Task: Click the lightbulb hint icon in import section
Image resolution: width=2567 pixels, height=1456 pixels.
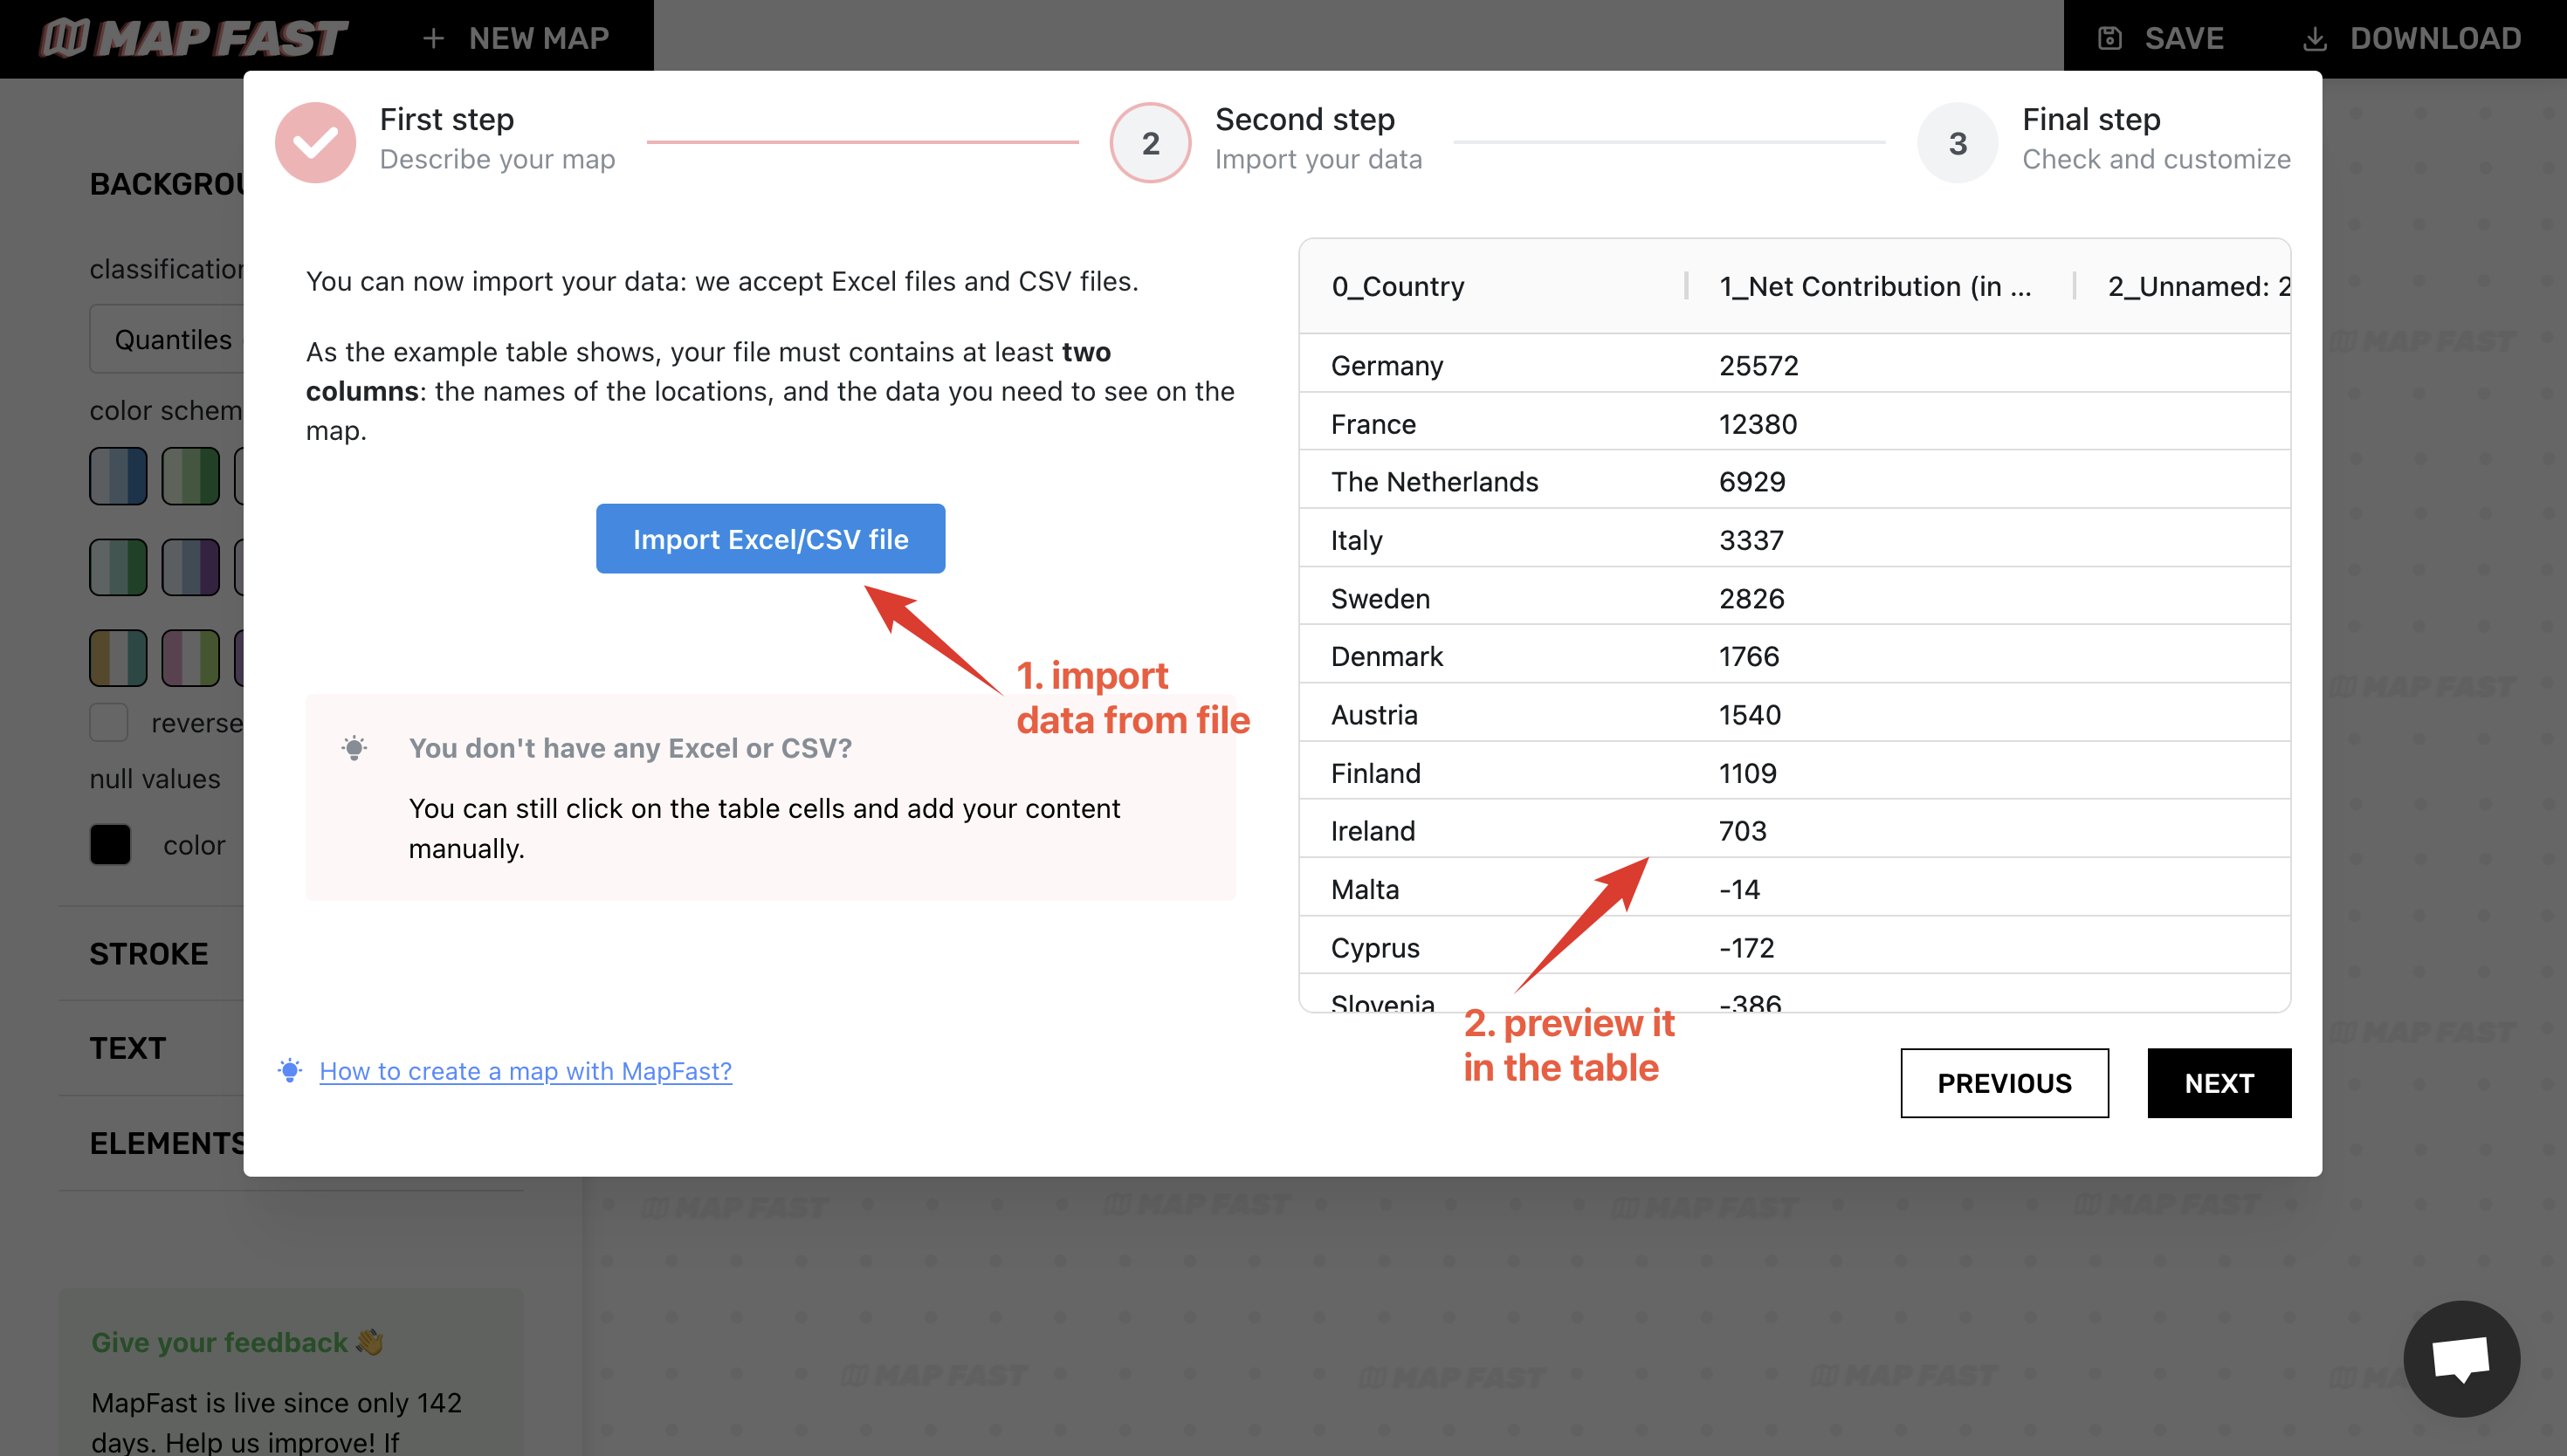Action: 354,745
